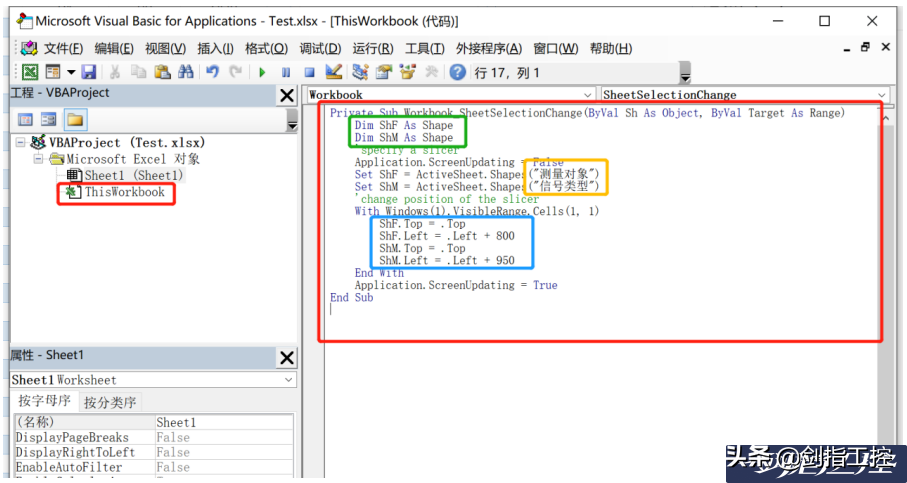Click the Paste clipboard icon
Viewport: 907px width, 483px height.
[x=163, y=72]
